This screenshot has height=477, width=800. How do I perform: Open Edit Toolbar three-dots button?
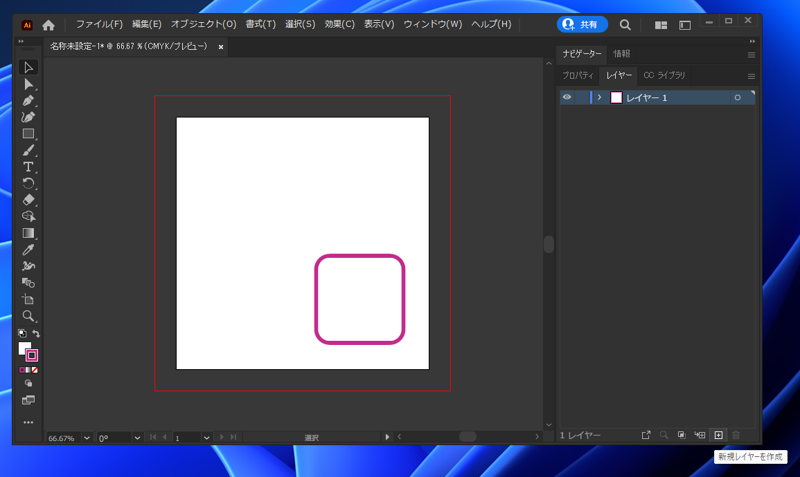click(28, 422)
